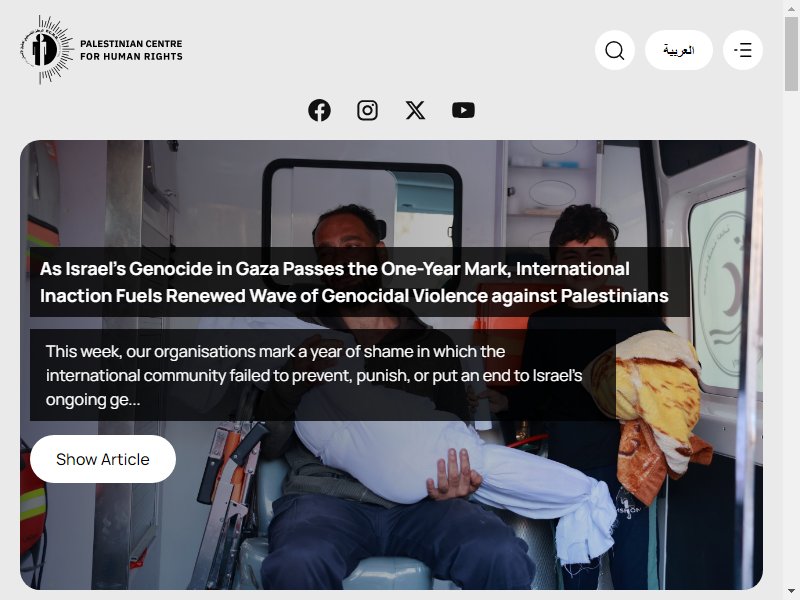Open the search magnifier button
800x600 pixels.
615,50
